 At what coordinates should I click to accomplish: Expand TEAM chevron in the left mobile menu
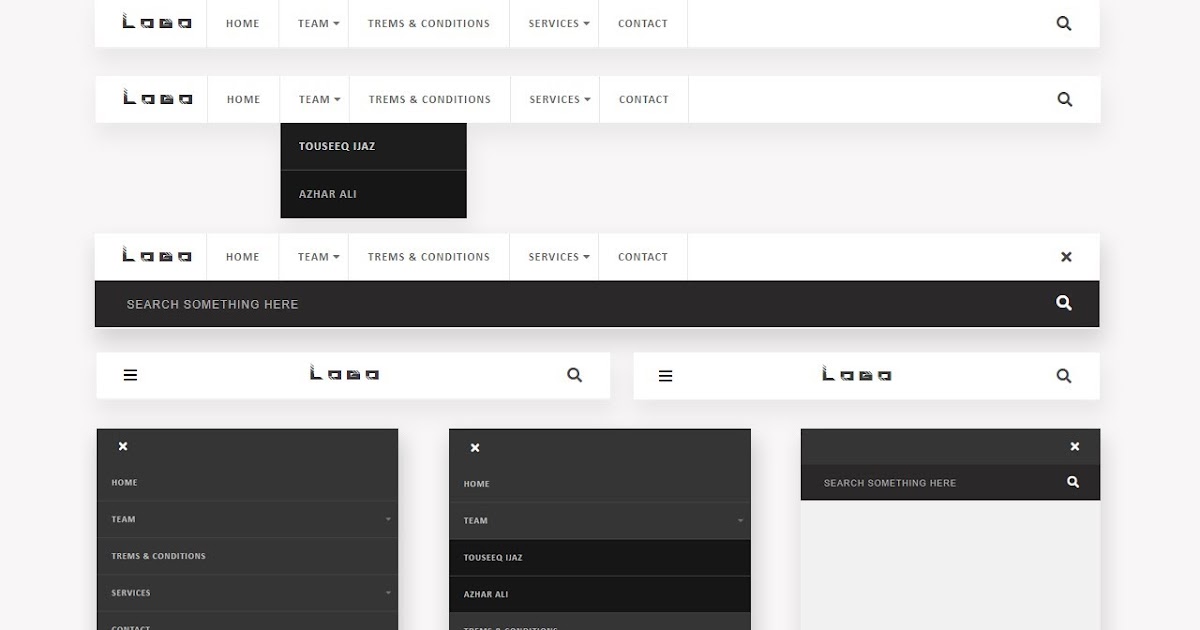(x=388, y=519)
